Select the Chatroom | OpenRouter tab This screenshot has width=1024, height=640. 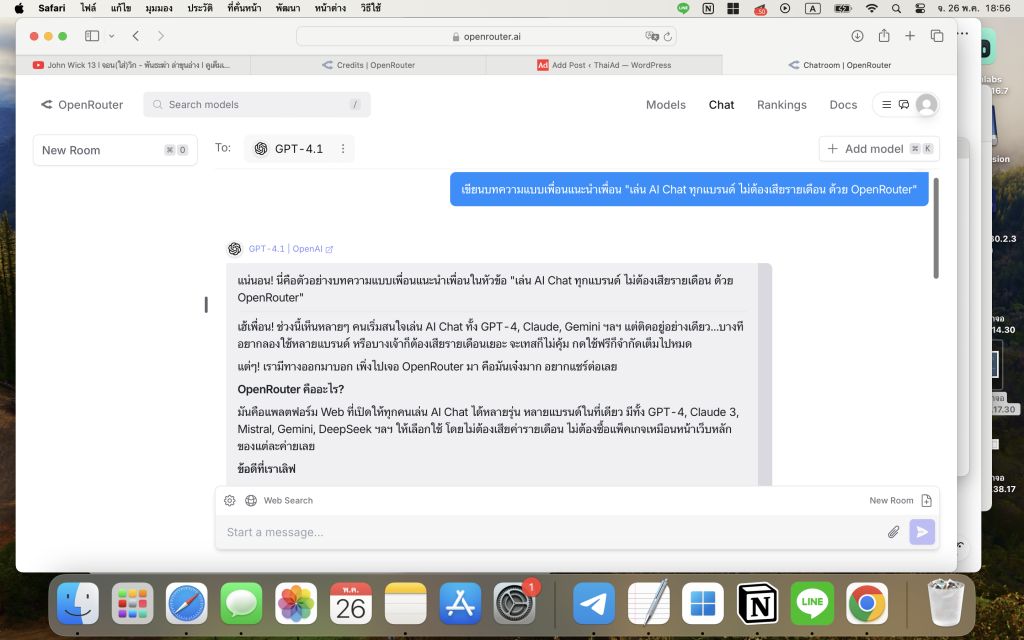[x=839, y=65]
